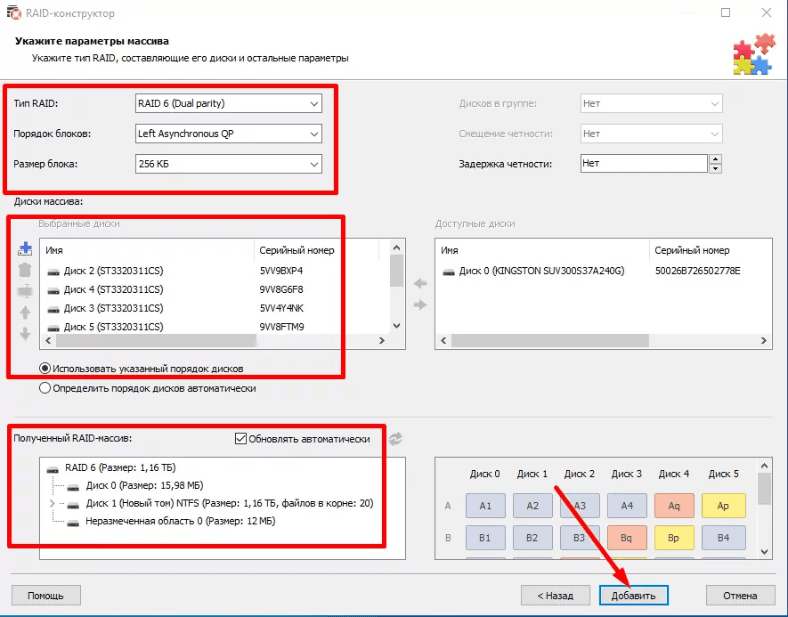The width and height of the screenshot is (788, 617).
Task: Expand the 'Диск 1 (Новый том) NTFS' node
Action: 52,504
